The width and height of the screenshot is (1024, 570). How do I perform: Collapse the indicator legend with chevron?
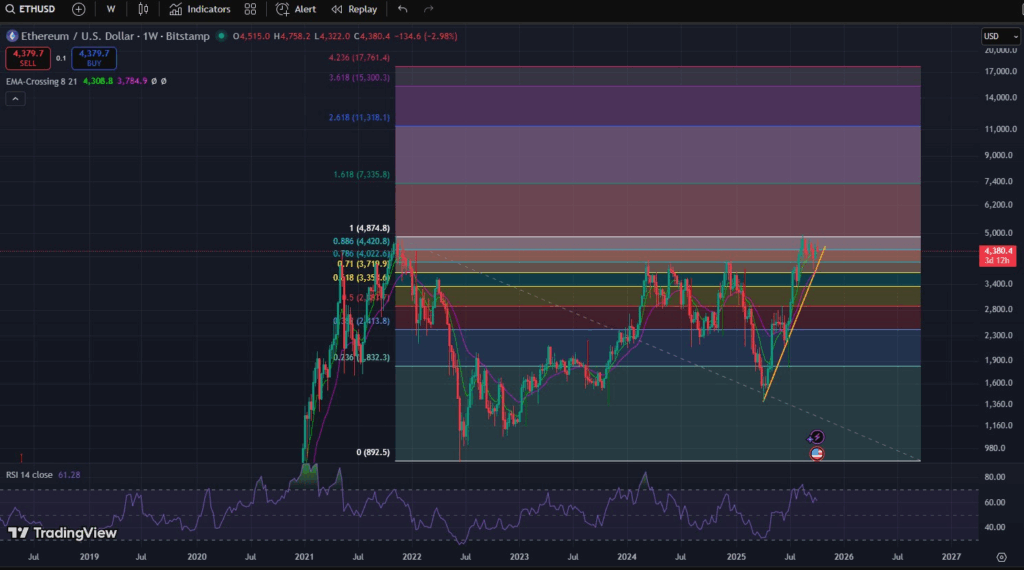[x=15, y=99]
